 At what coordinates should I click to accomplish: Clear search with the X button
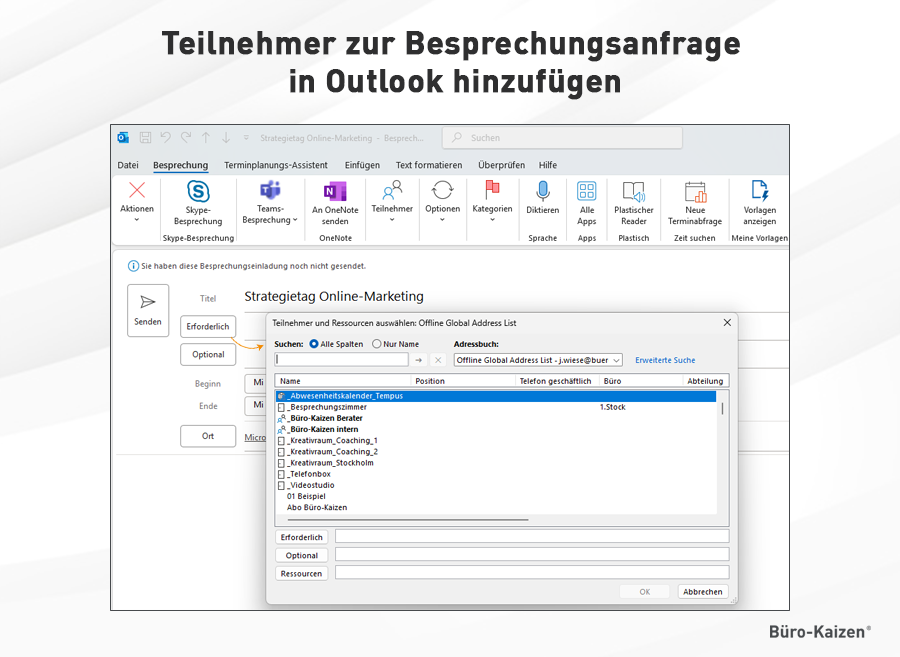coord(438,360)
